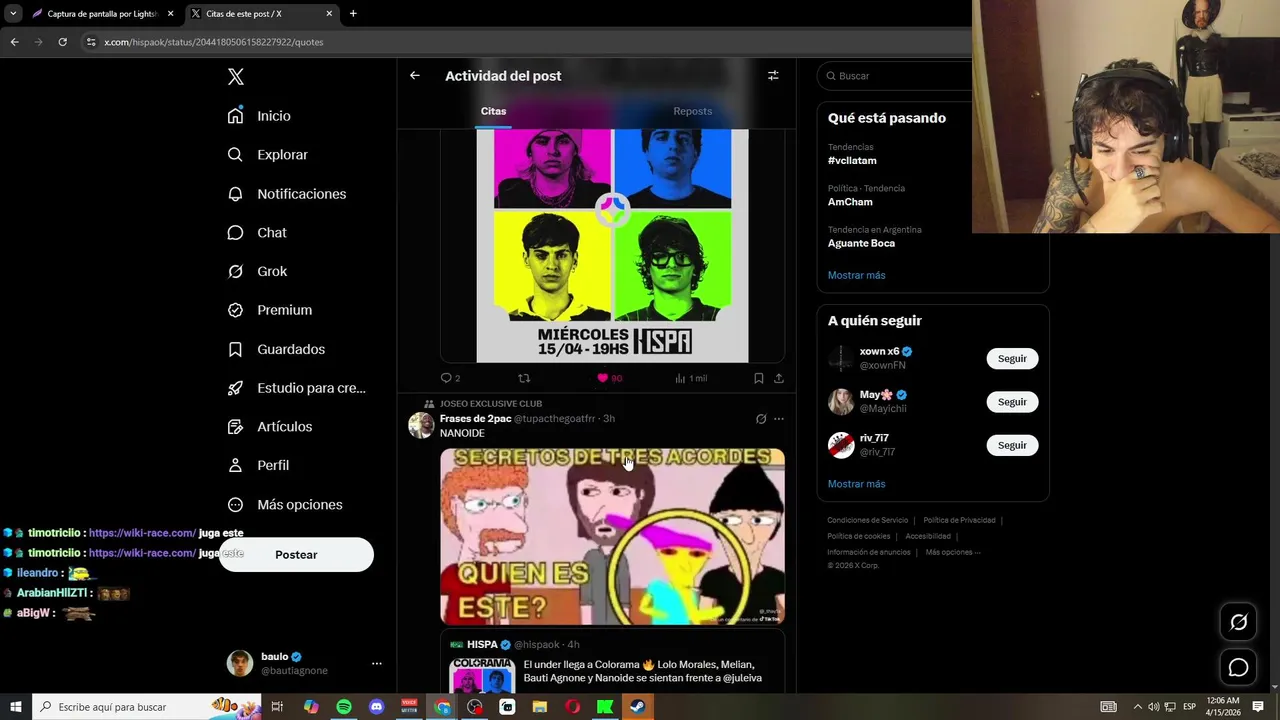Click the repost icon on the Colorama post
The height and width of the screenshot is (720, 1280).
click(x=524, y=378)
